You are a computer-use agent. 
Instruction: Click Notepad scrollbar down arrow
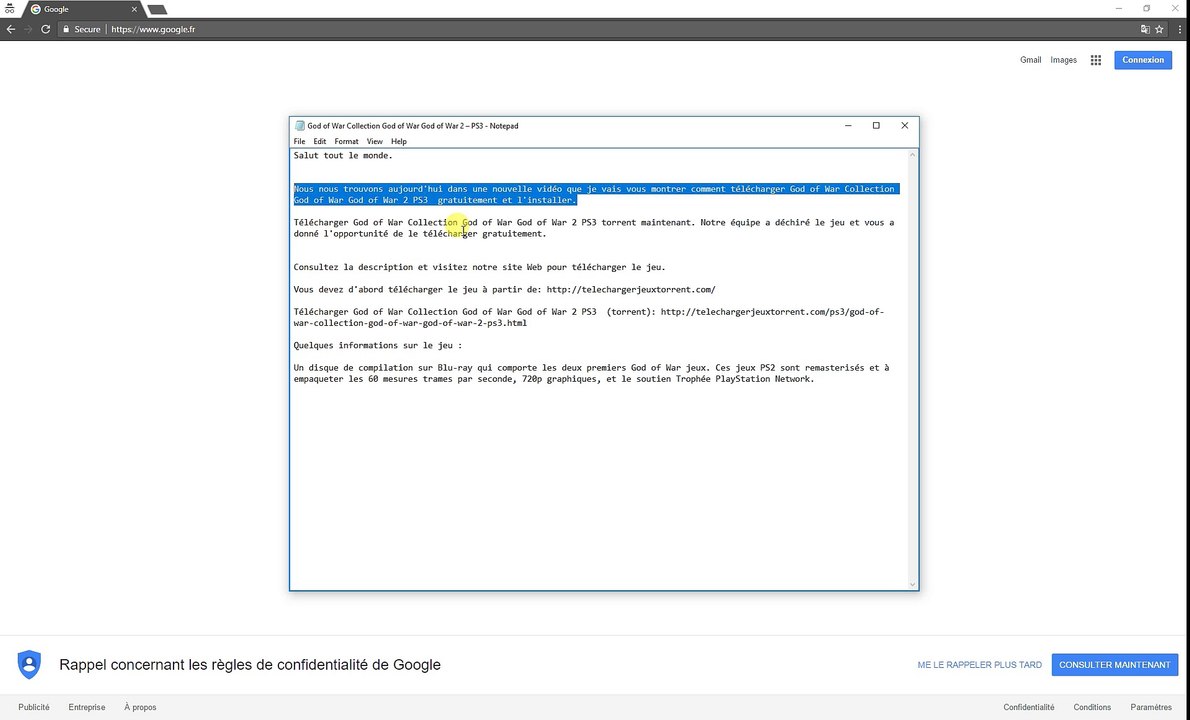[912, 584]
